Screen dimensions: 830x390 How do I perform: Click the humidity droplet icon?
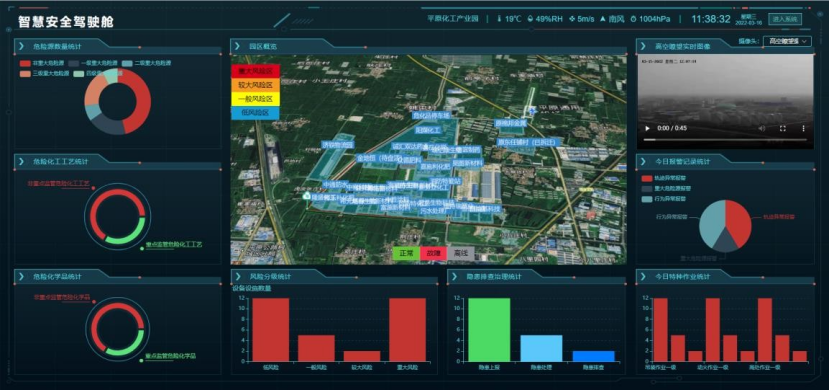pos(530,19)
